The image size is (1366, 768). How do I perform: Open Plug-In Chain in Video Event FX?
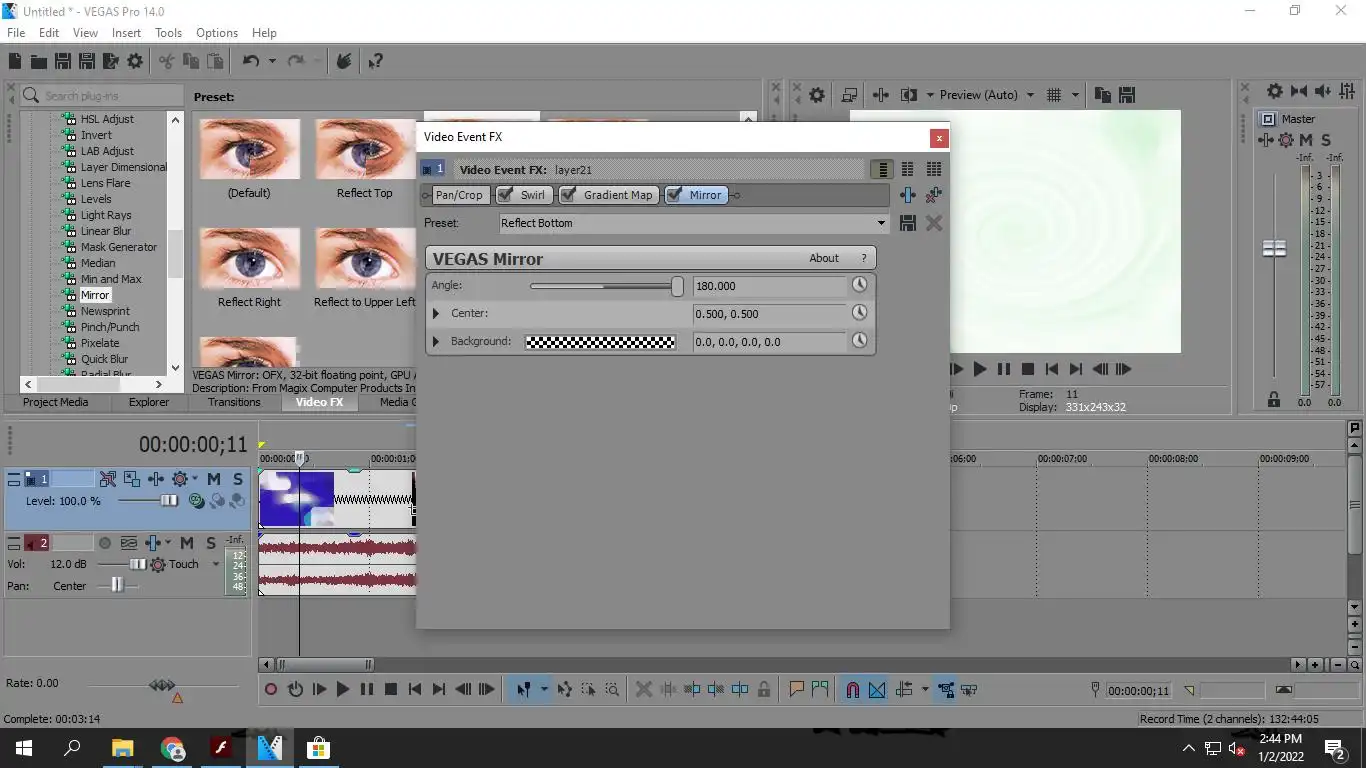point(907,195)
